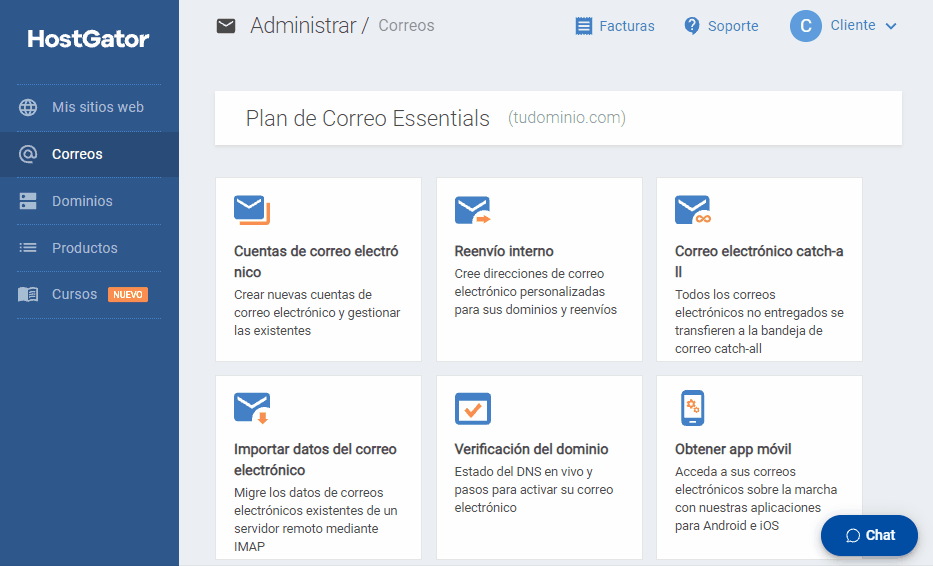This screenshot has width=933, height=566.
Task: Click the HostGator logo
Action: [x=88, y=39]
